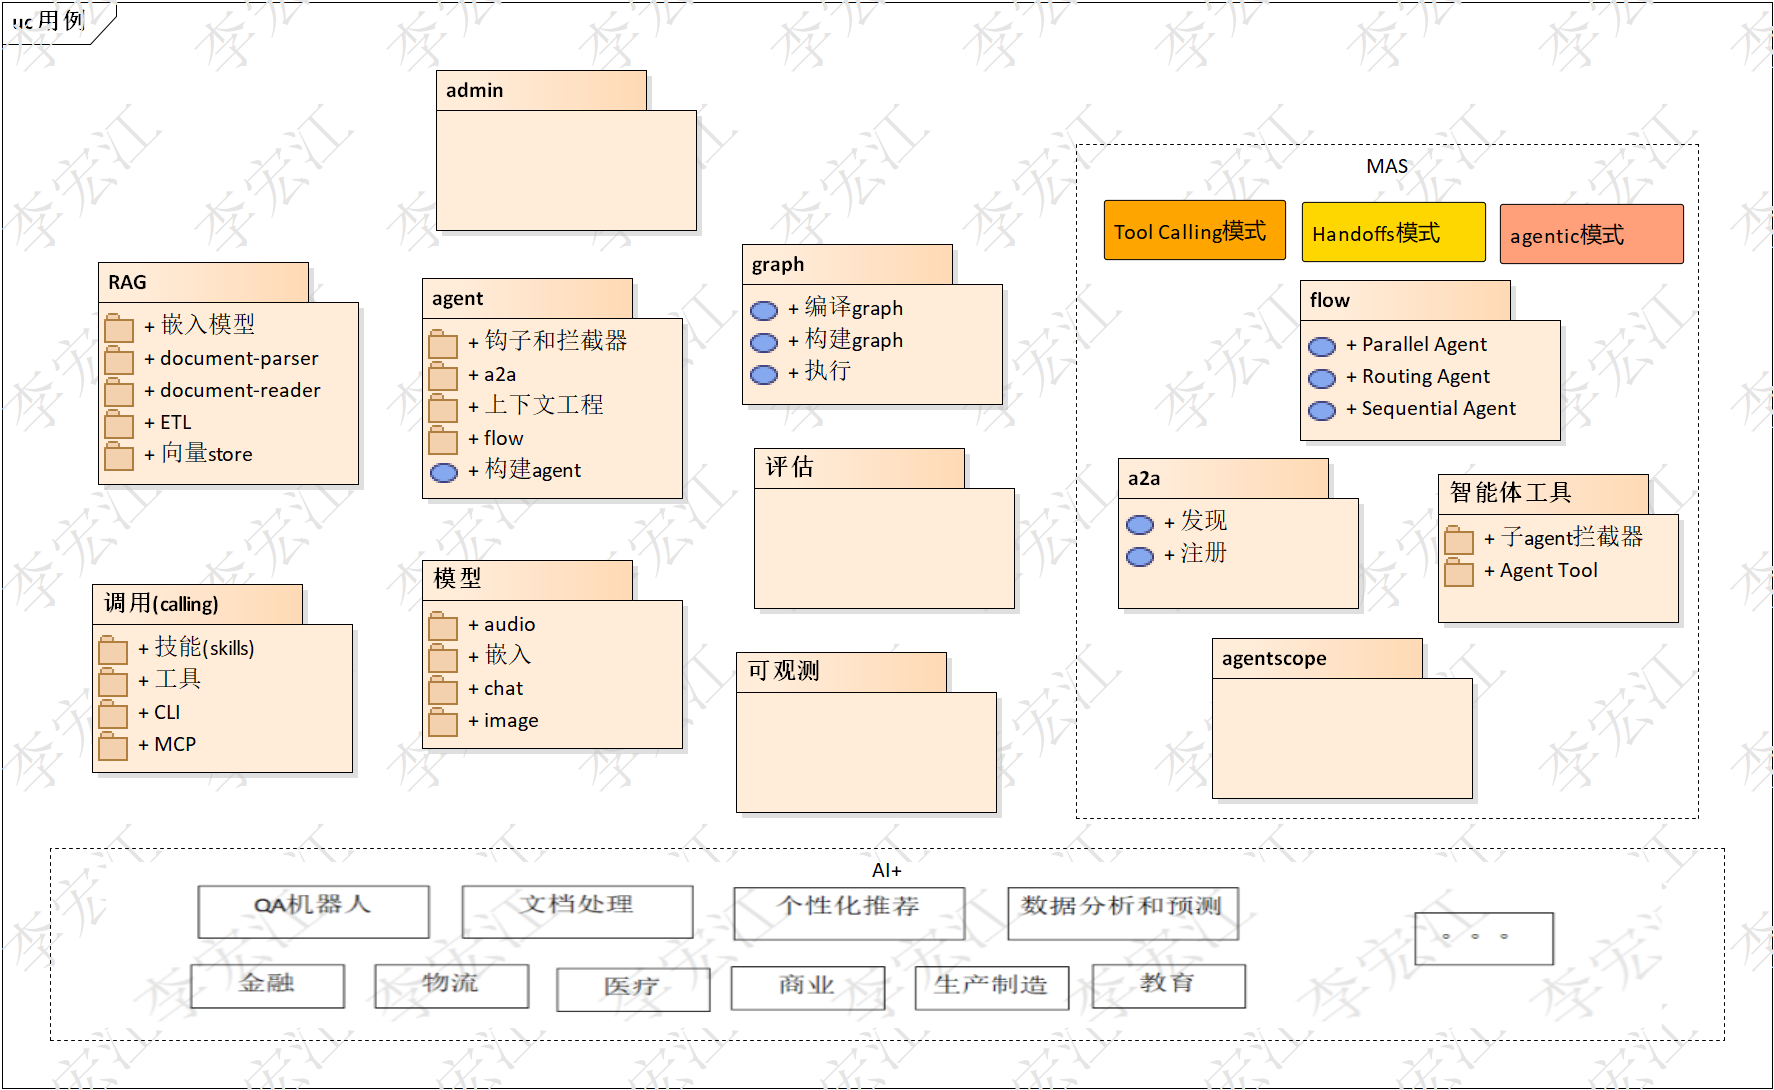1774x1090 pixels.
Task: Click the AI+ boundary title
Action: 887,870
